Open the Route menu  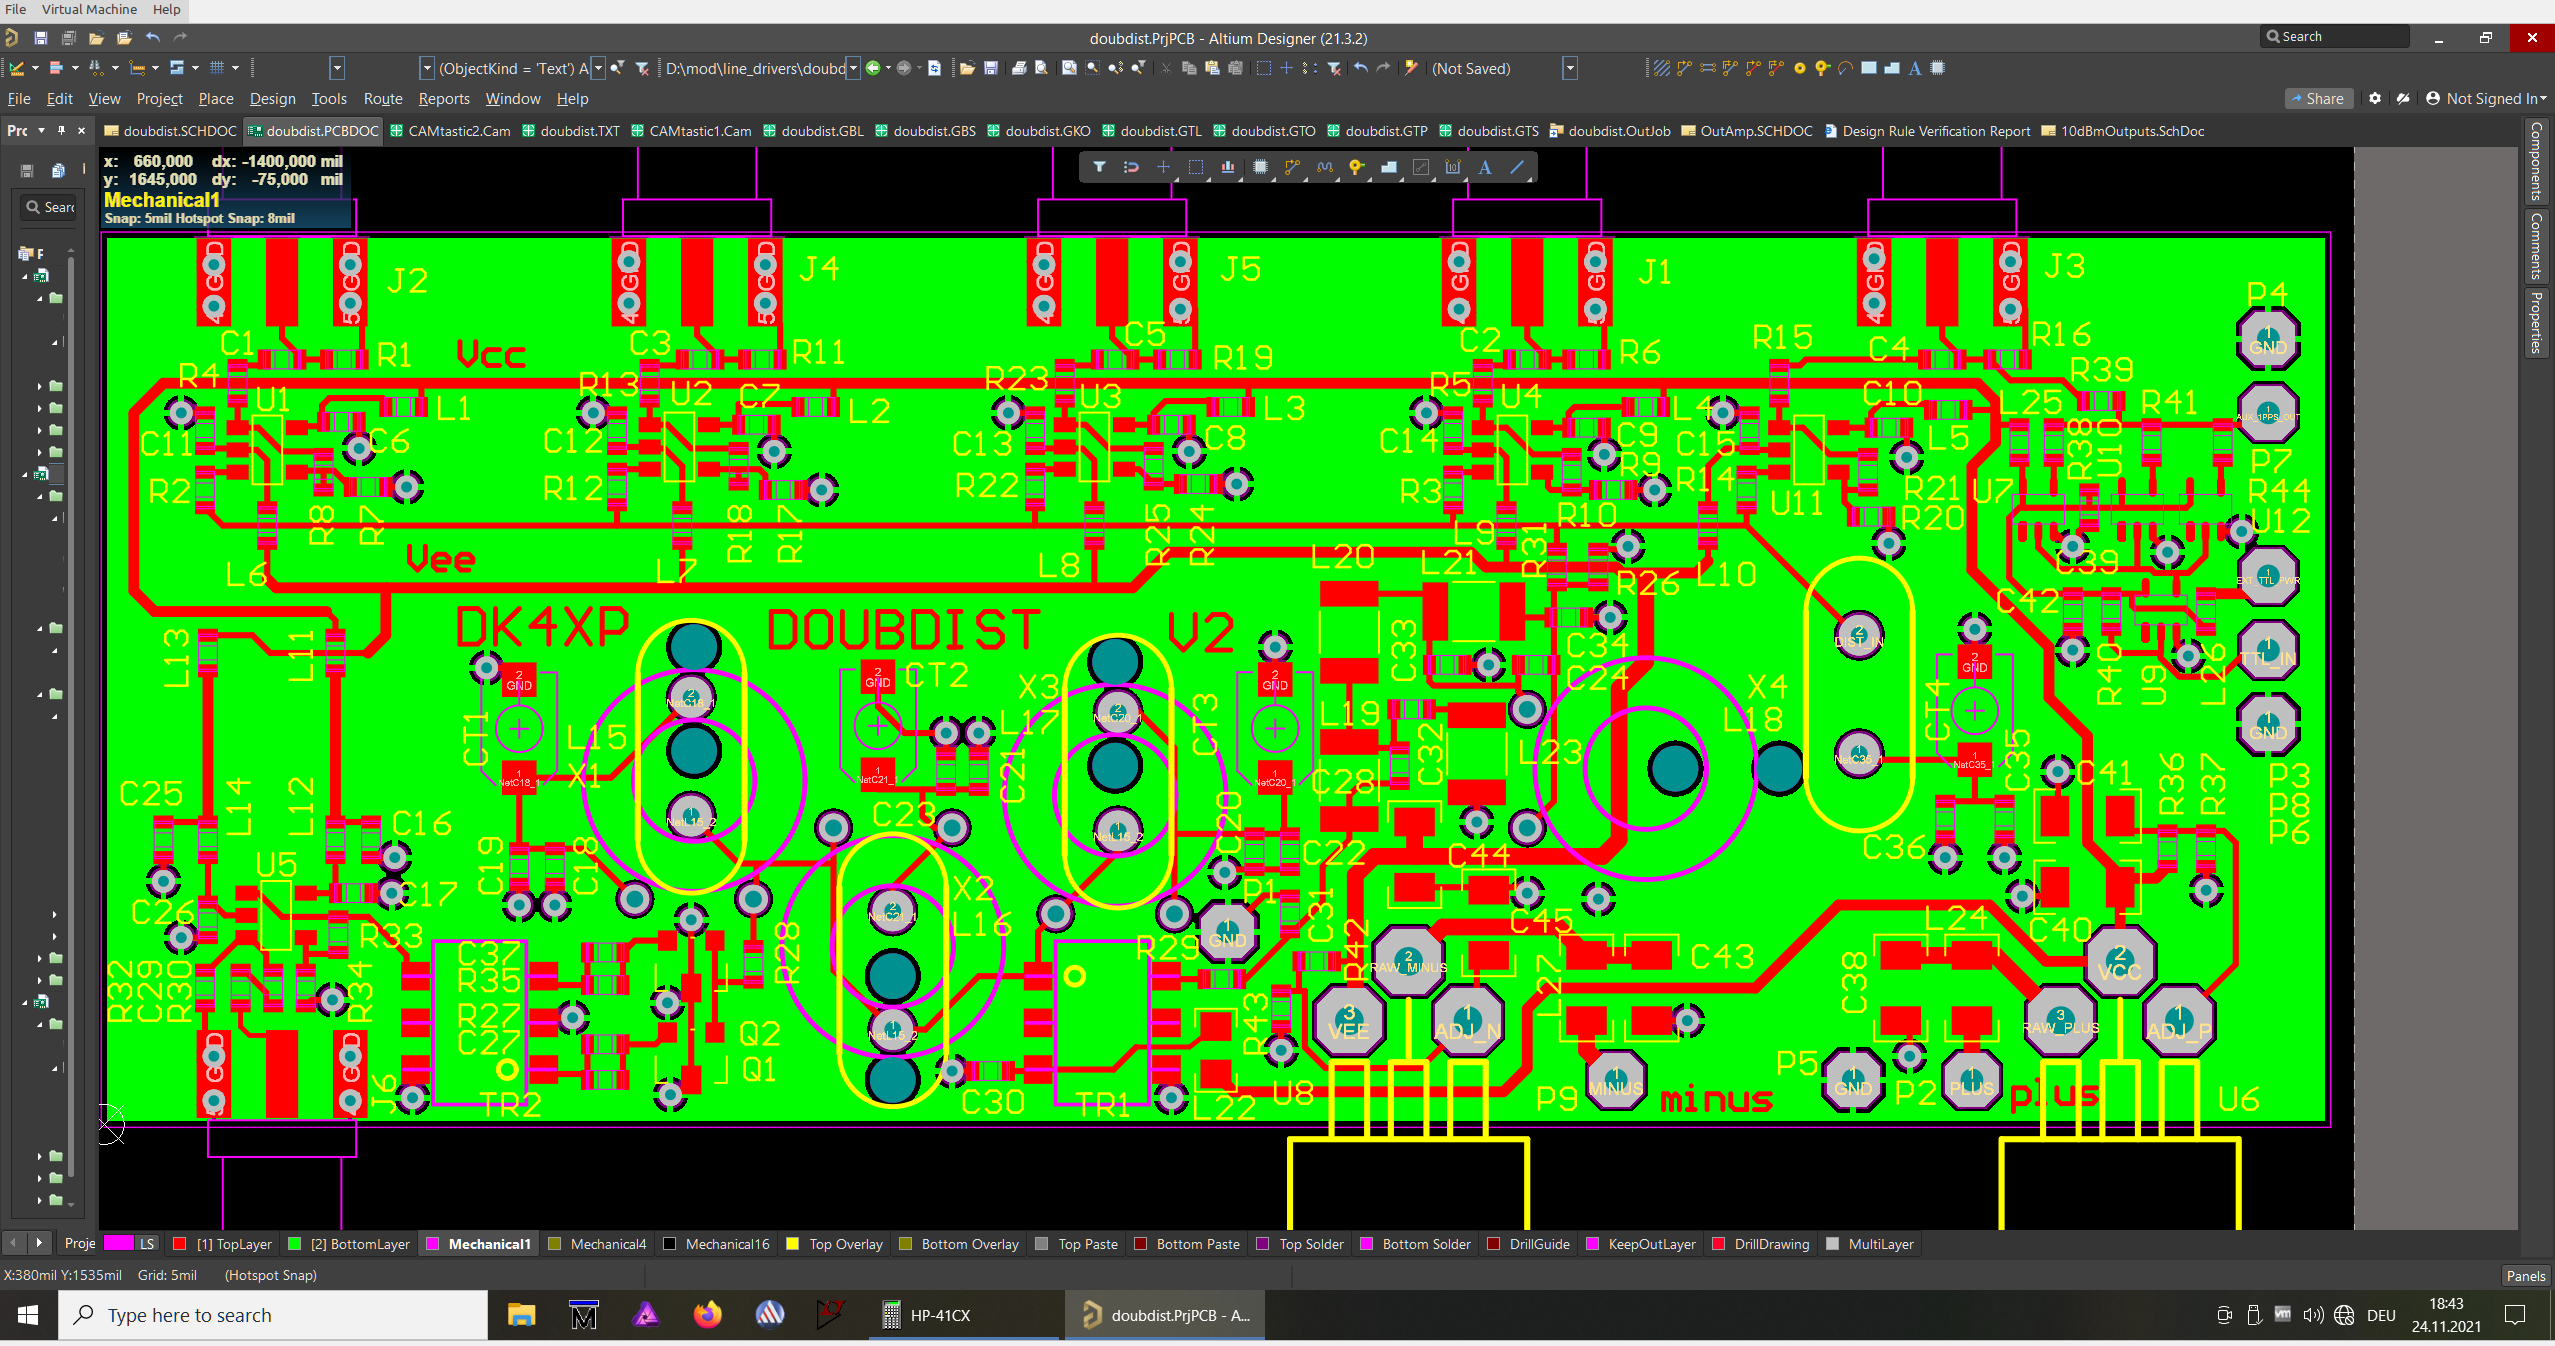tap(383, 98)
